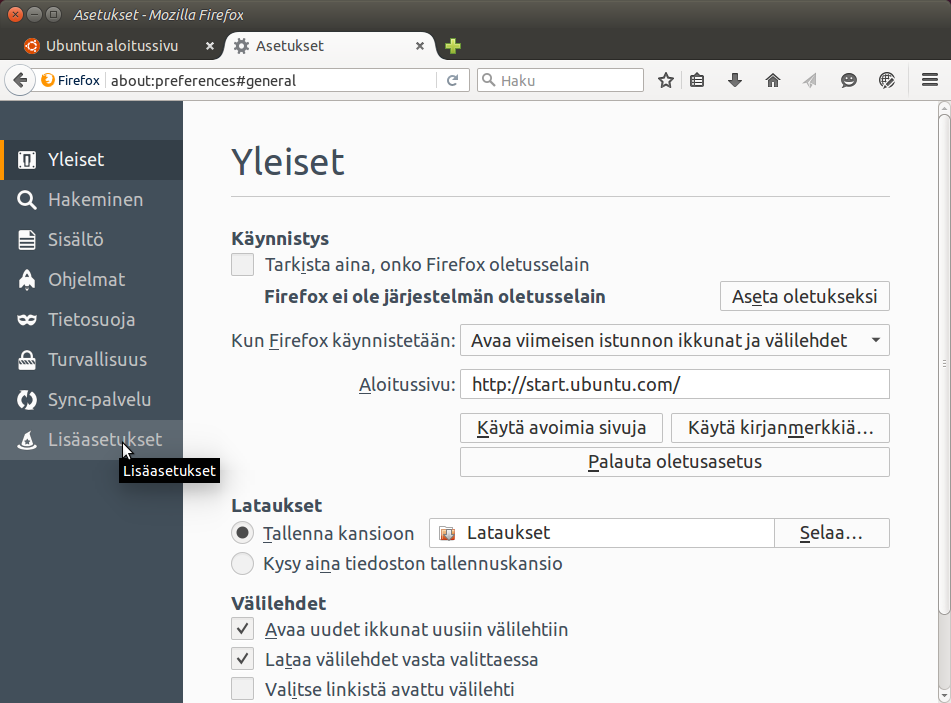The height and width of the screenshot is (703, 951).
Task: Expand 'Kun Firefox käynnistetään' dropdown
Action: (674, 341)
